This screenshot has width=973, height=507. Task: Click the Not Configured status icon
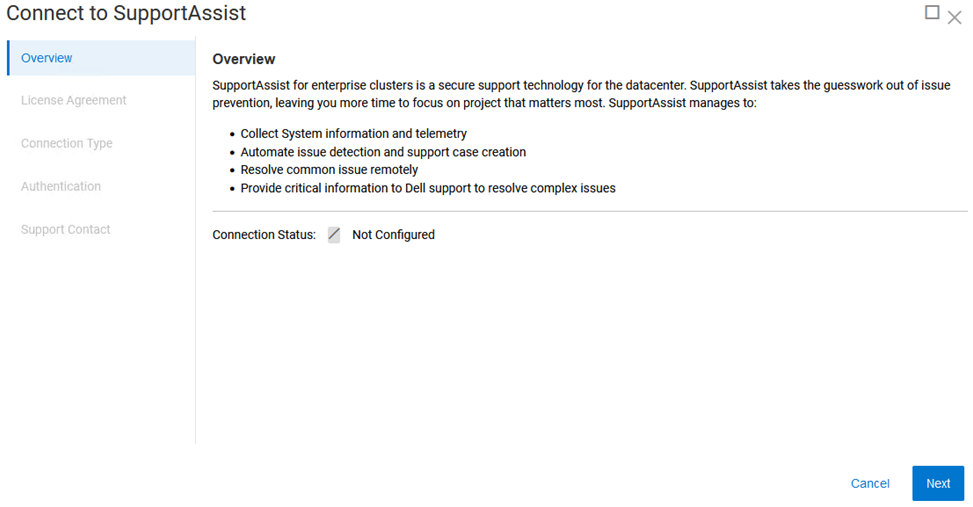pos(334,235)
